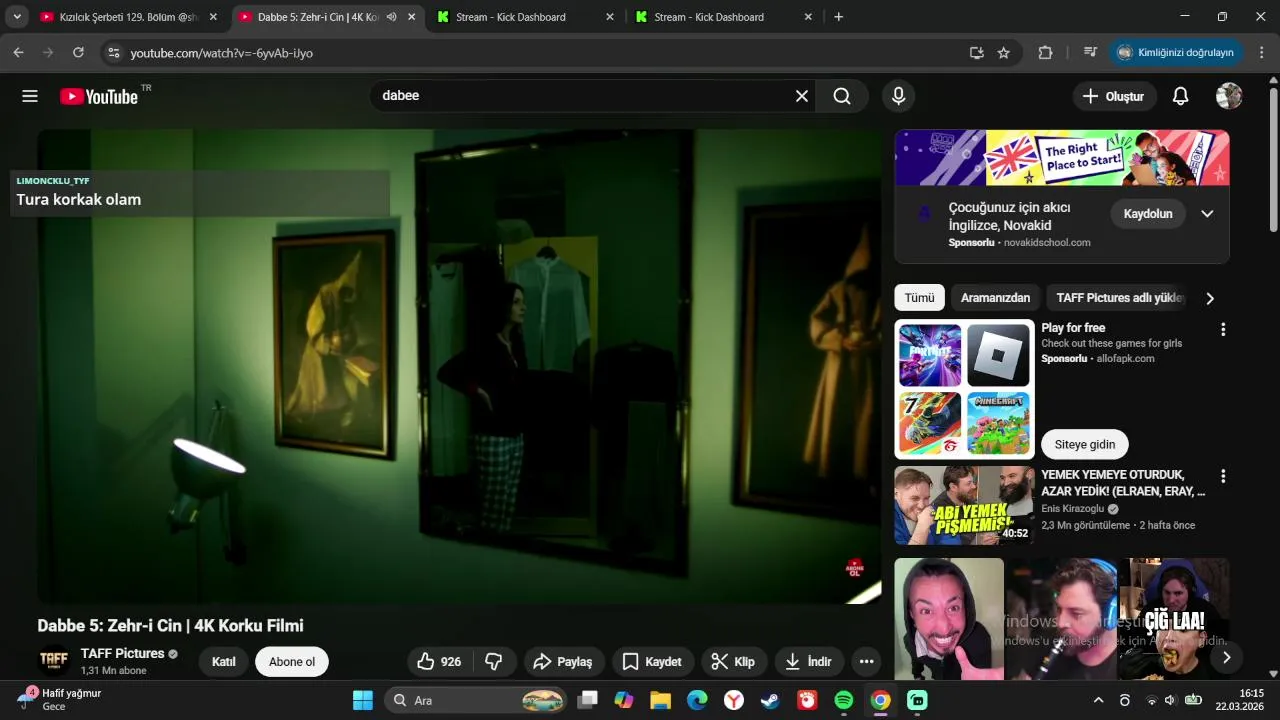Screen dimensions: 1280x720
Task: Join channel with Katıl button
Action: pos(224,662)
